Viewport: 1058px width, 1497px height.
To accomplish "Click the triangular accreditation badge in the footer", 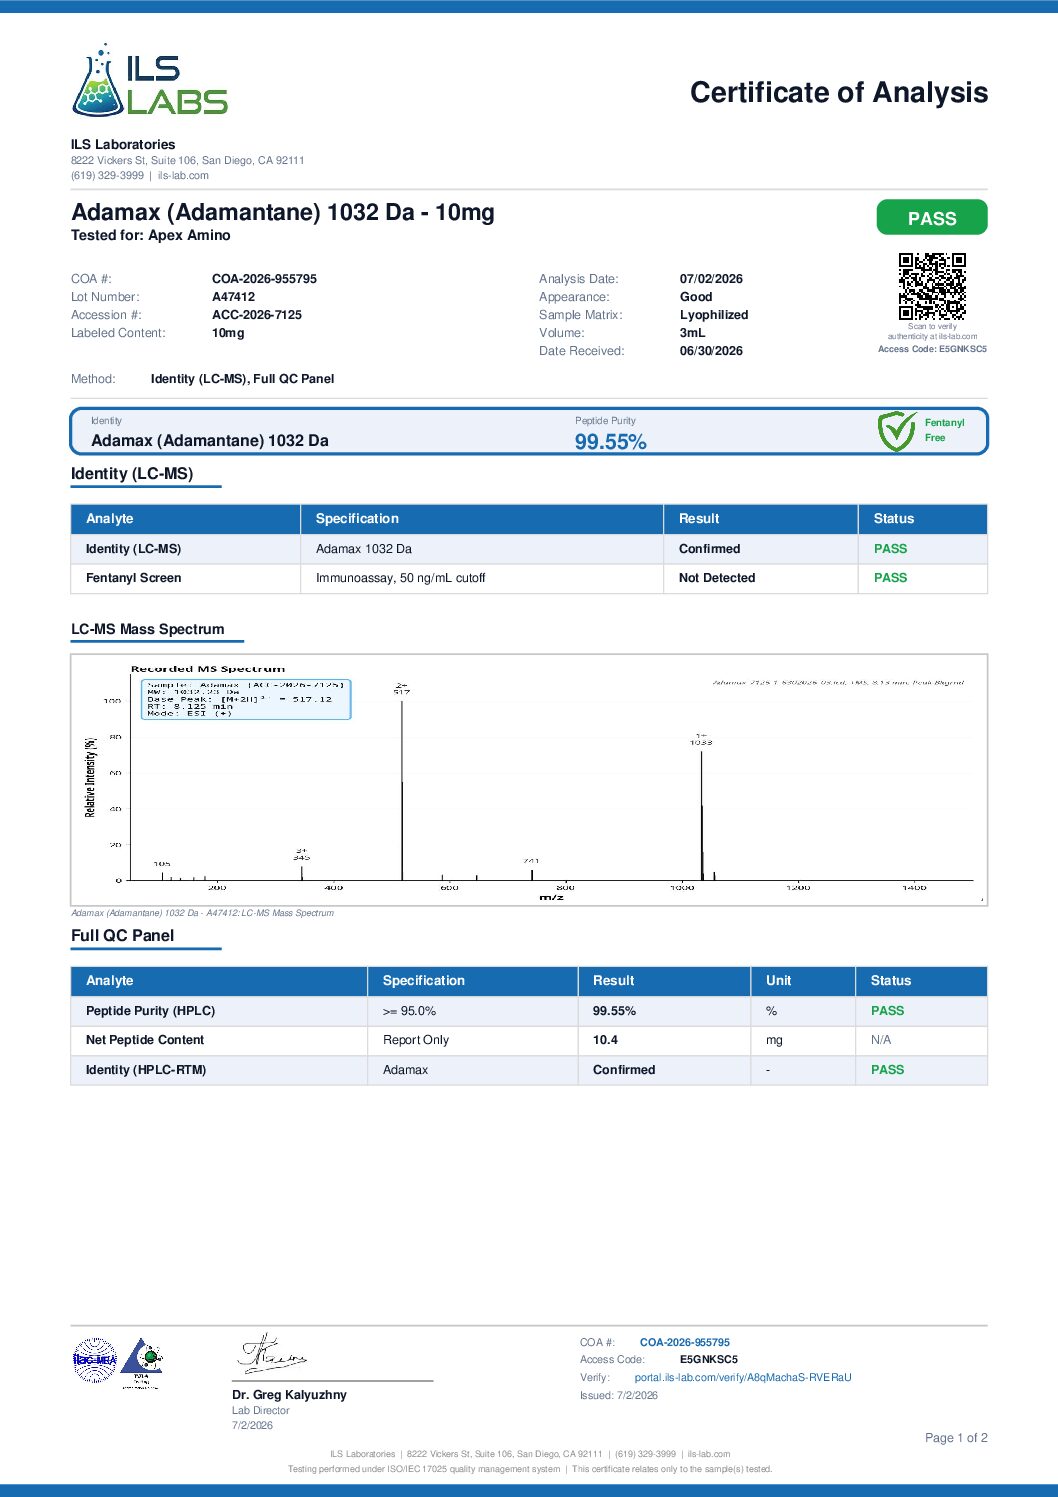I will [142, 1363].
